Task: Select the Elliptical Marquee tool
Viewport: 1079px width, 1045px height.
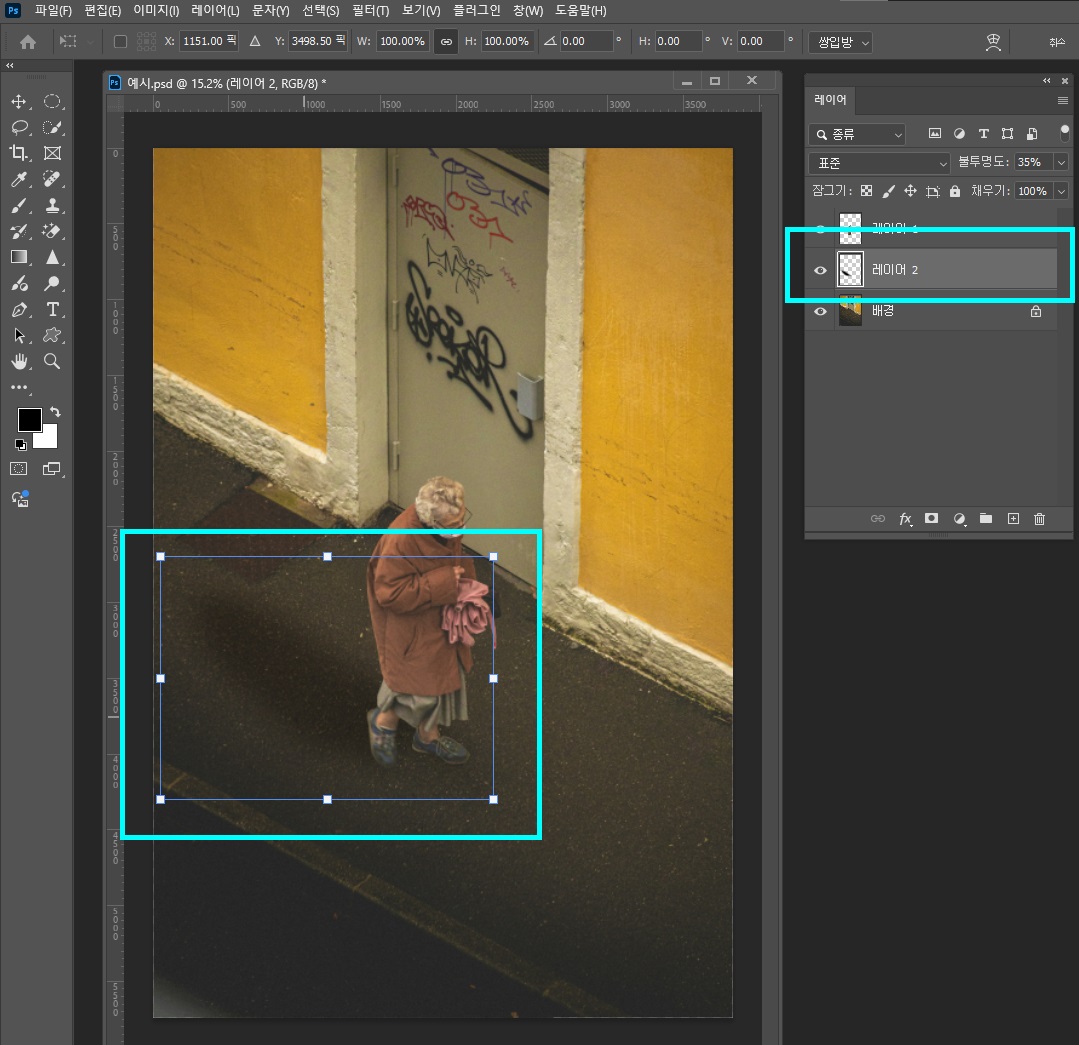Action: [52, 102]
